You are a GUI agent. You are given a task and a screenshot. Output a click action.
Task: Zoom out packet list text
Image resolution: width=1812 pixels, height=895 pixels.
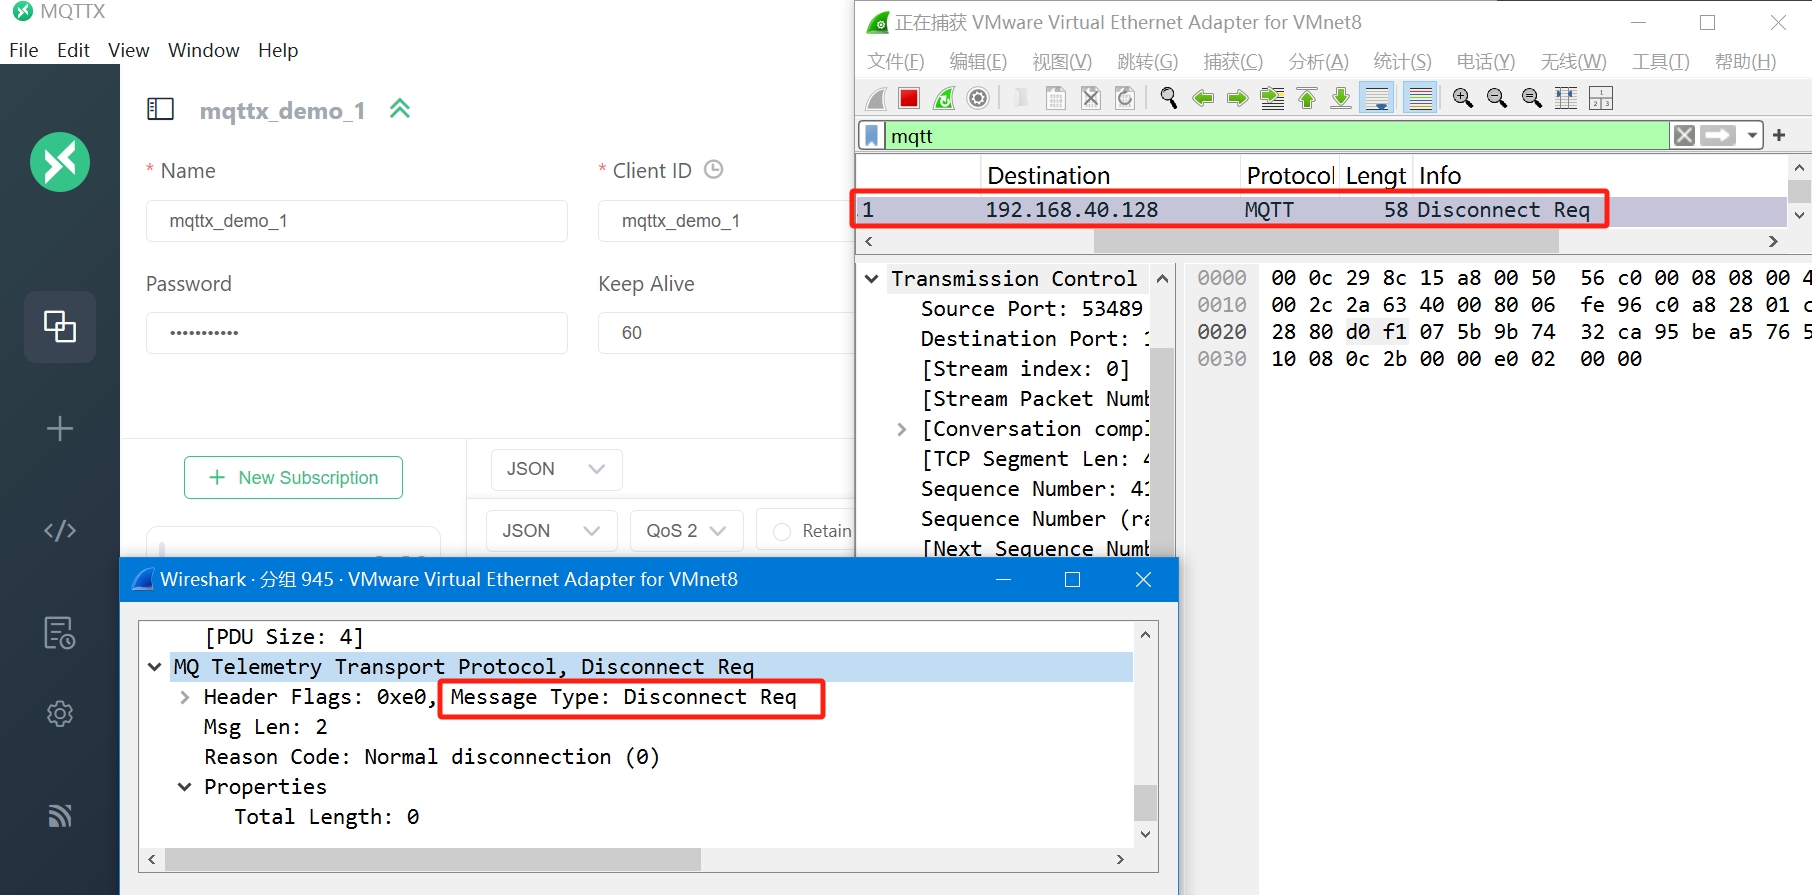[1497, 98]
